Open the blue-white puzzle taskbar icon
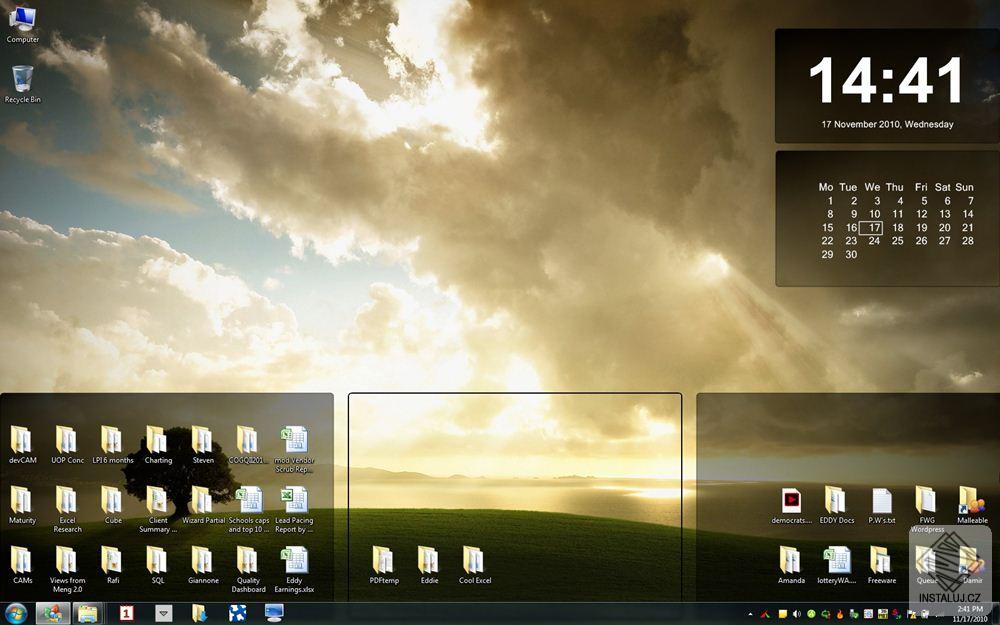Viewport: 1000px width, 625px height. [x=237, y=614]
